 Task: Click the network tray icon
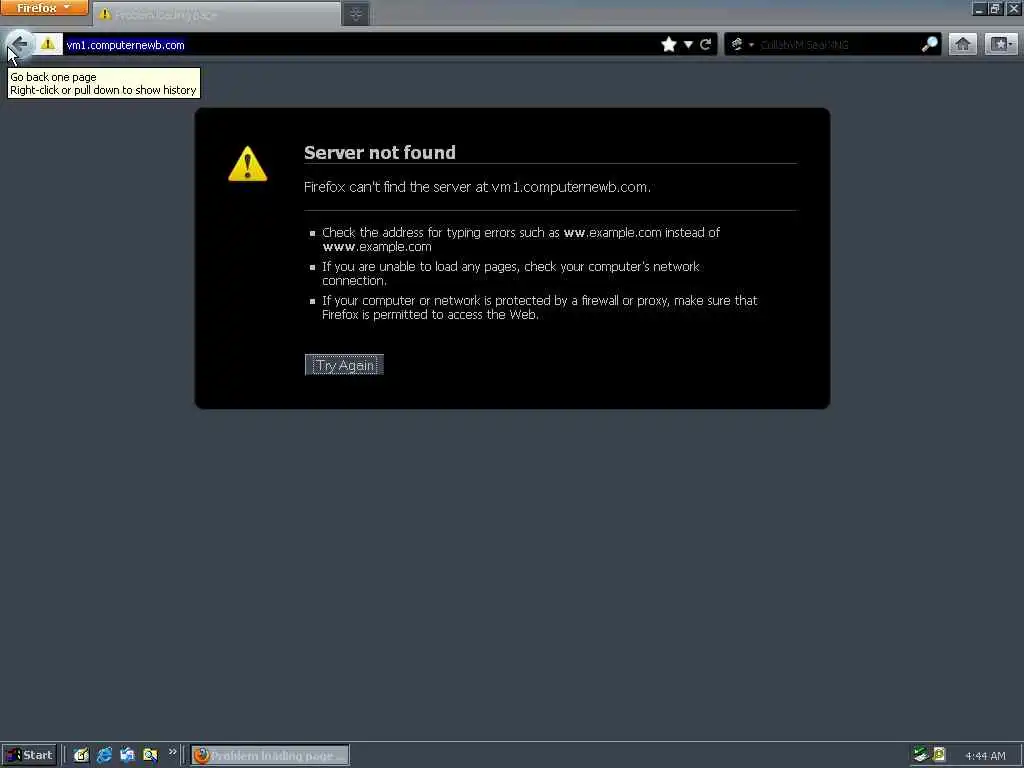920,754
